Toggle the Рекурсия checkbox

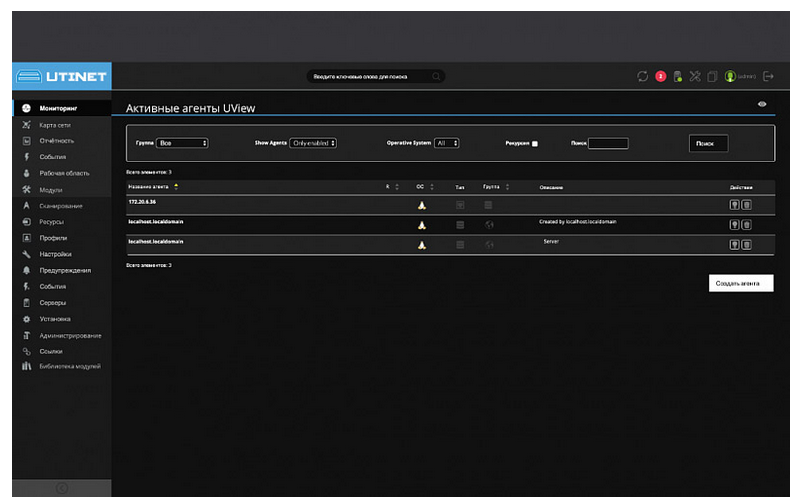[535, 144]
